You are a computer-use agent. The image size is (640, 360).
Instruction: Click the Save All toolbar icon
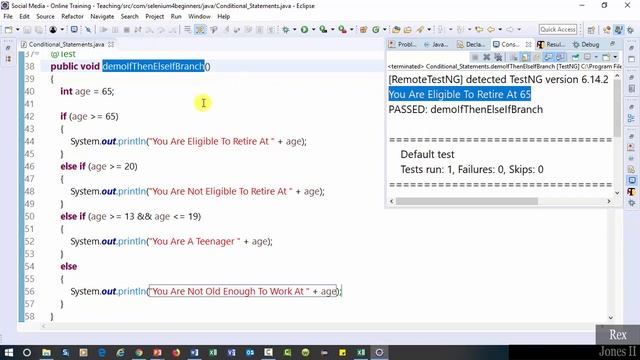[39, 29]
